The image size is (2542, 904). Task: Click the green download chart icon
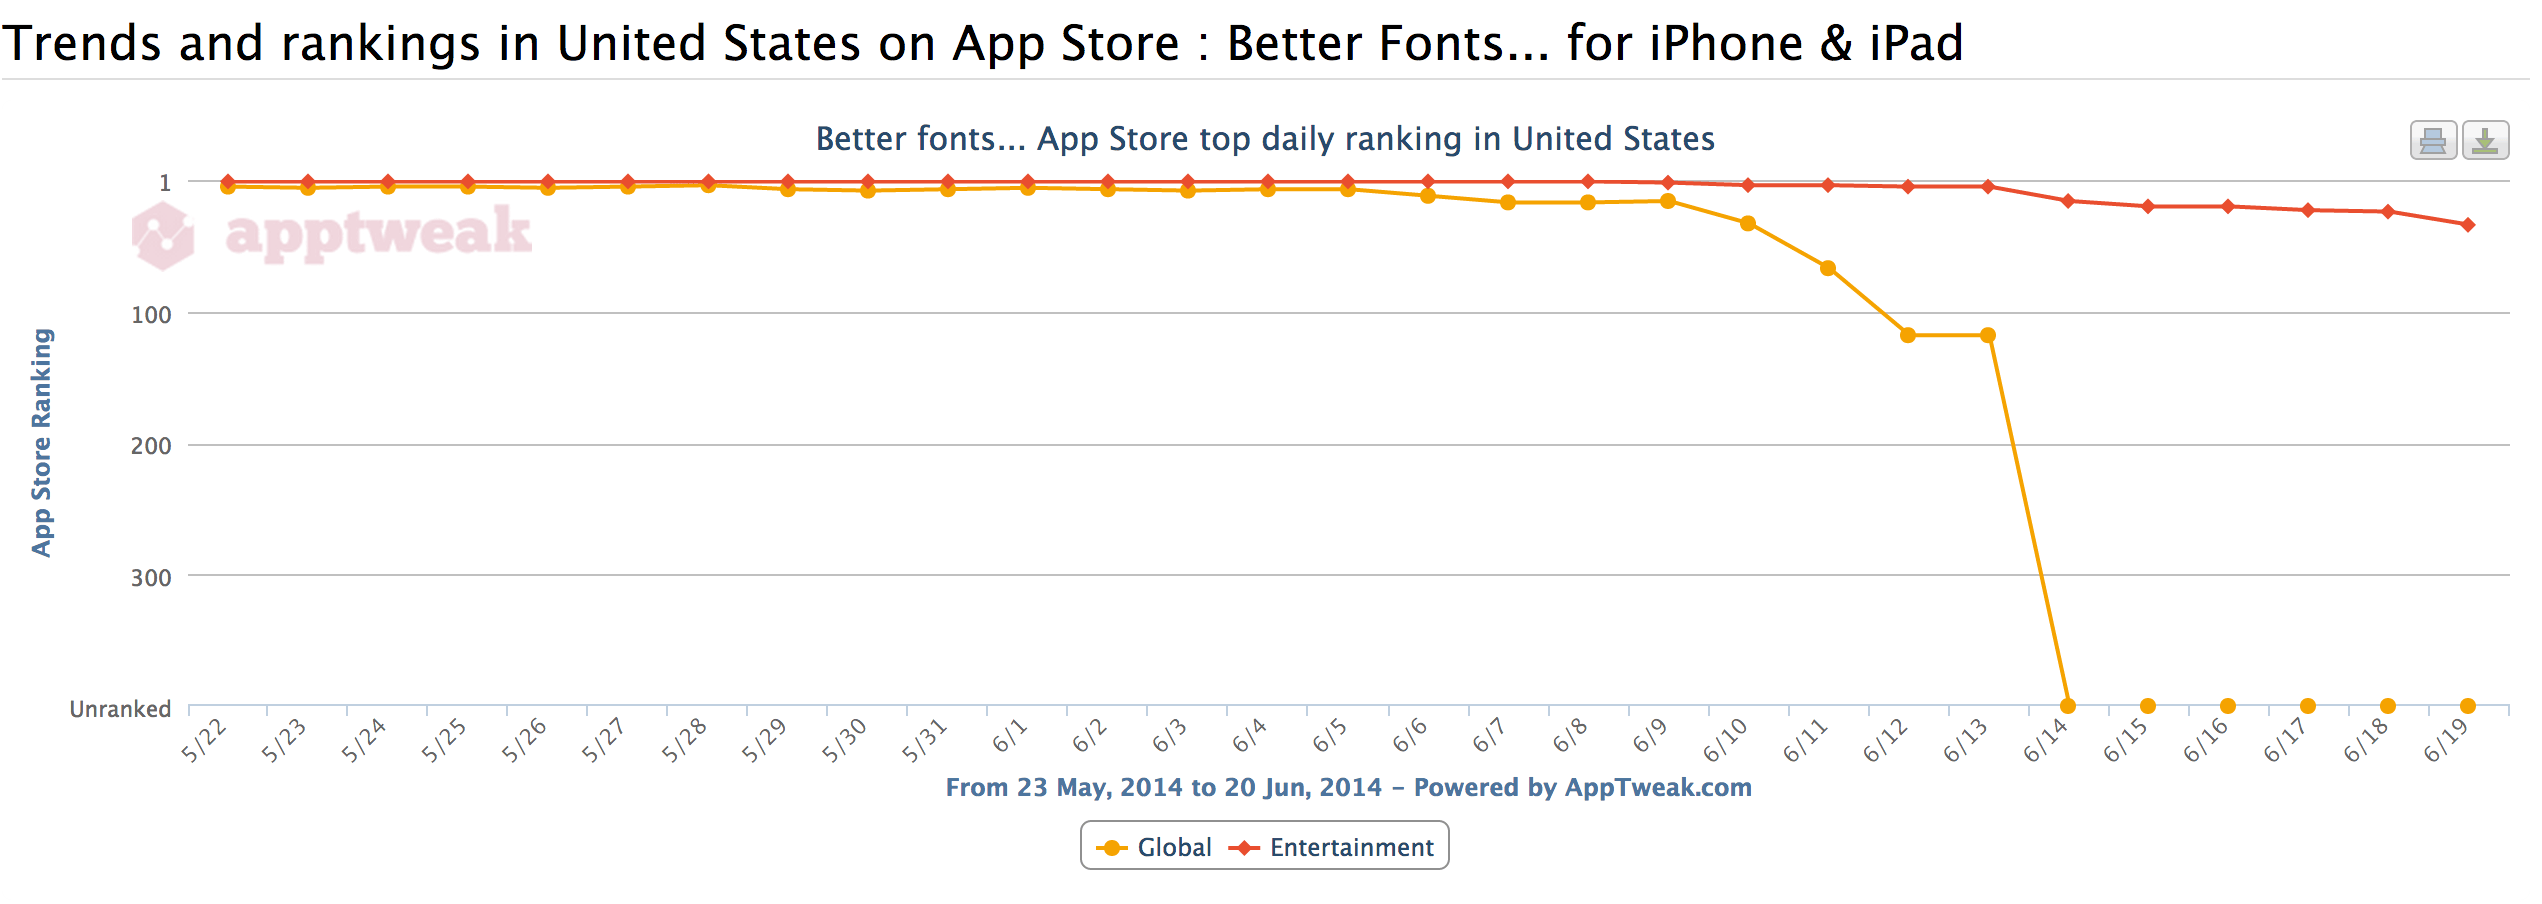pos(2487,141)
